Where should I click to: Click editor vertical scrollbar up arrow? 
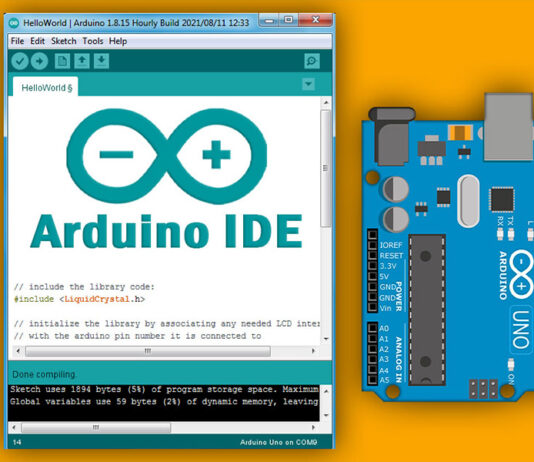tap(326, 102)
